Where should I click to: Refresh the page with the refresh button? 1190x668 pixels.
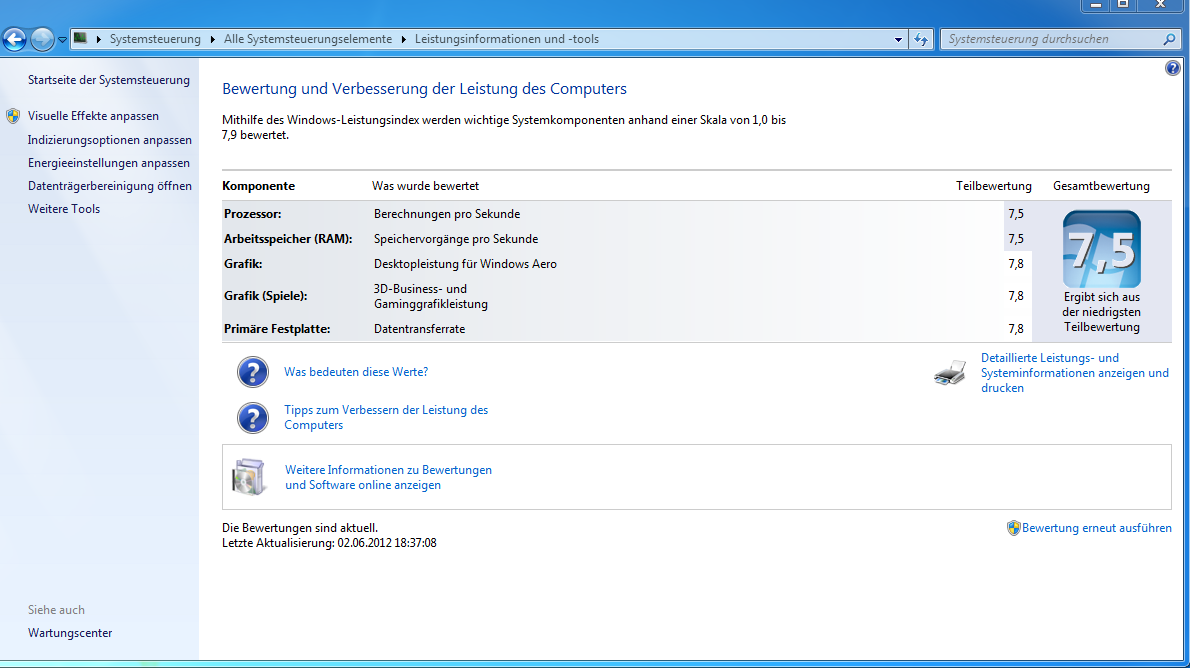tap(921, 39)
